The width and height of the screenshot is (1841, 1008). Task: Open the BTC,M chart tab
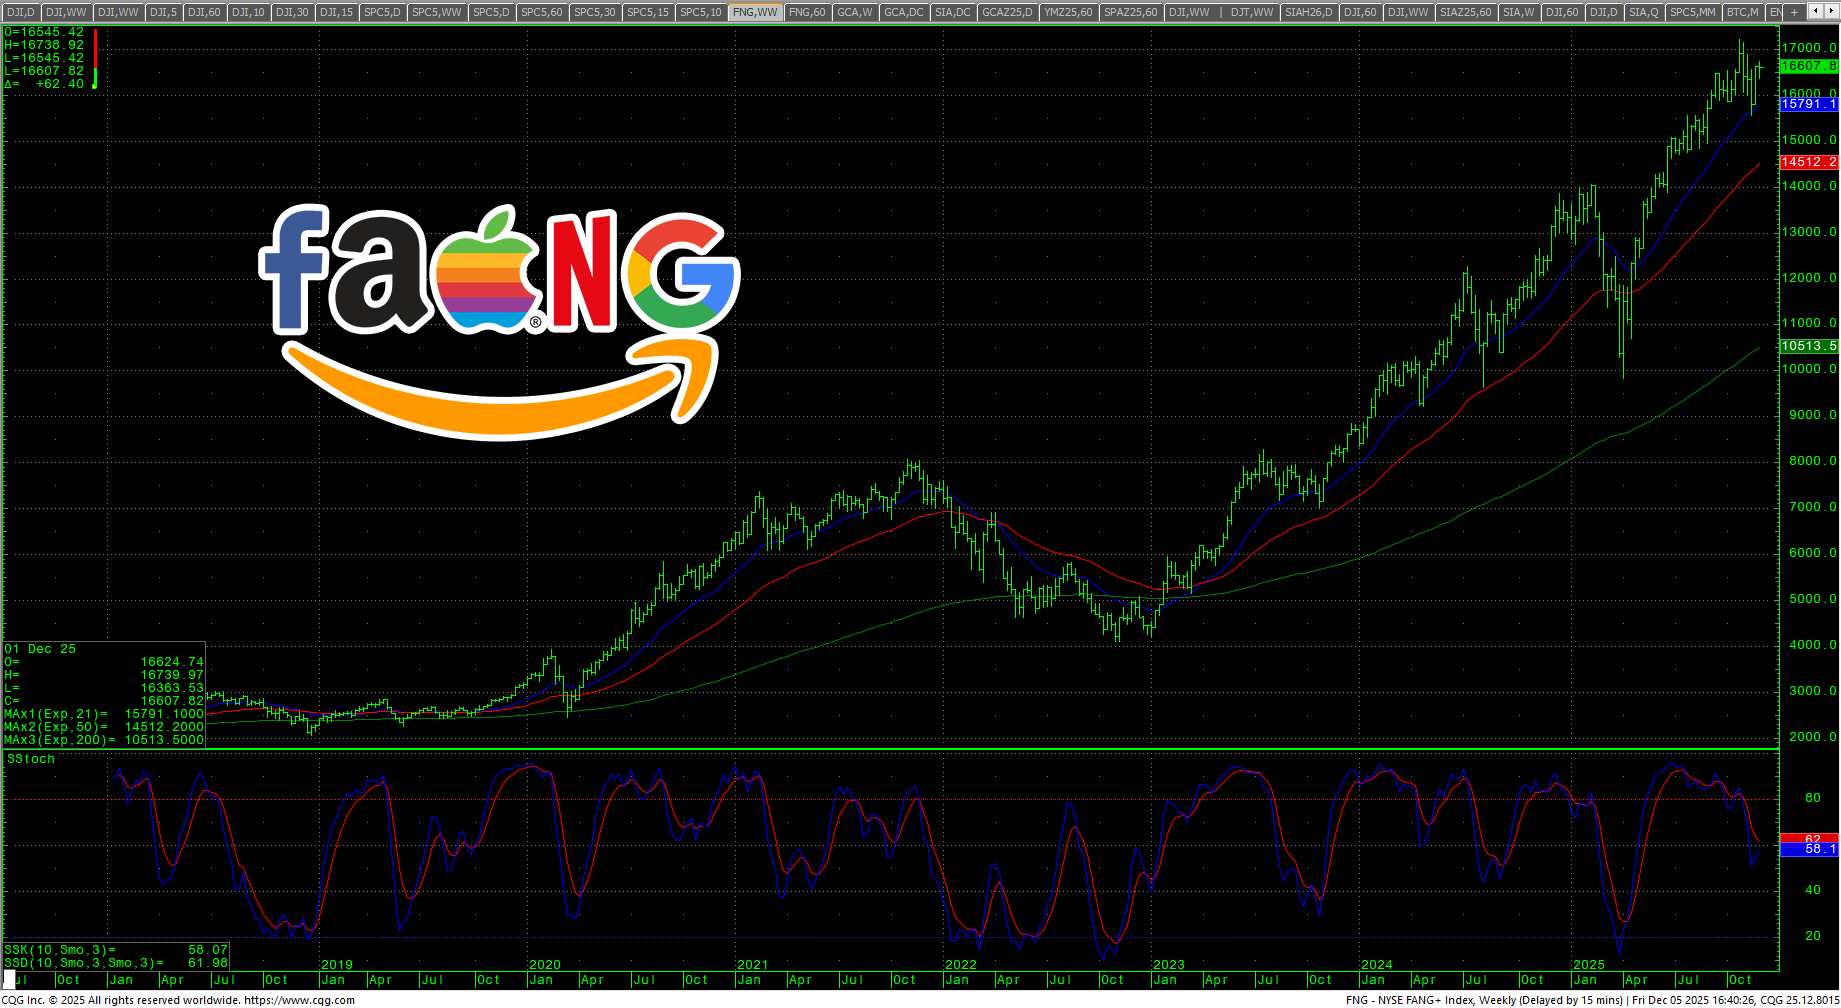click(x=1742, y=12)
